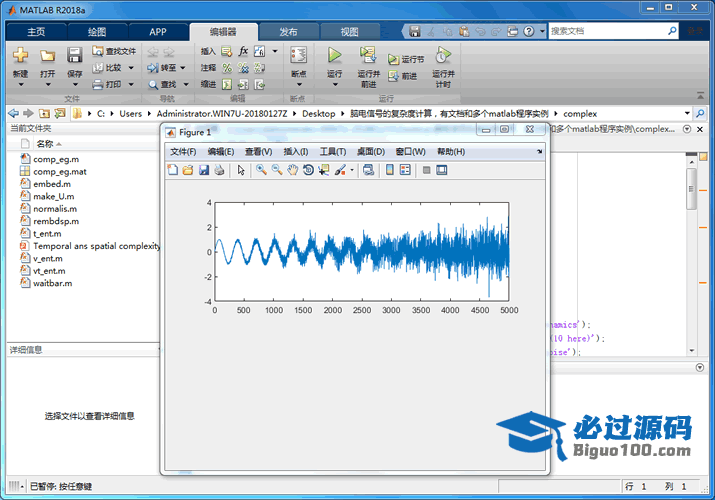The image size is (715, 500).
Task: Select comp_eg.m in the file list
Action: pos(56,159)
